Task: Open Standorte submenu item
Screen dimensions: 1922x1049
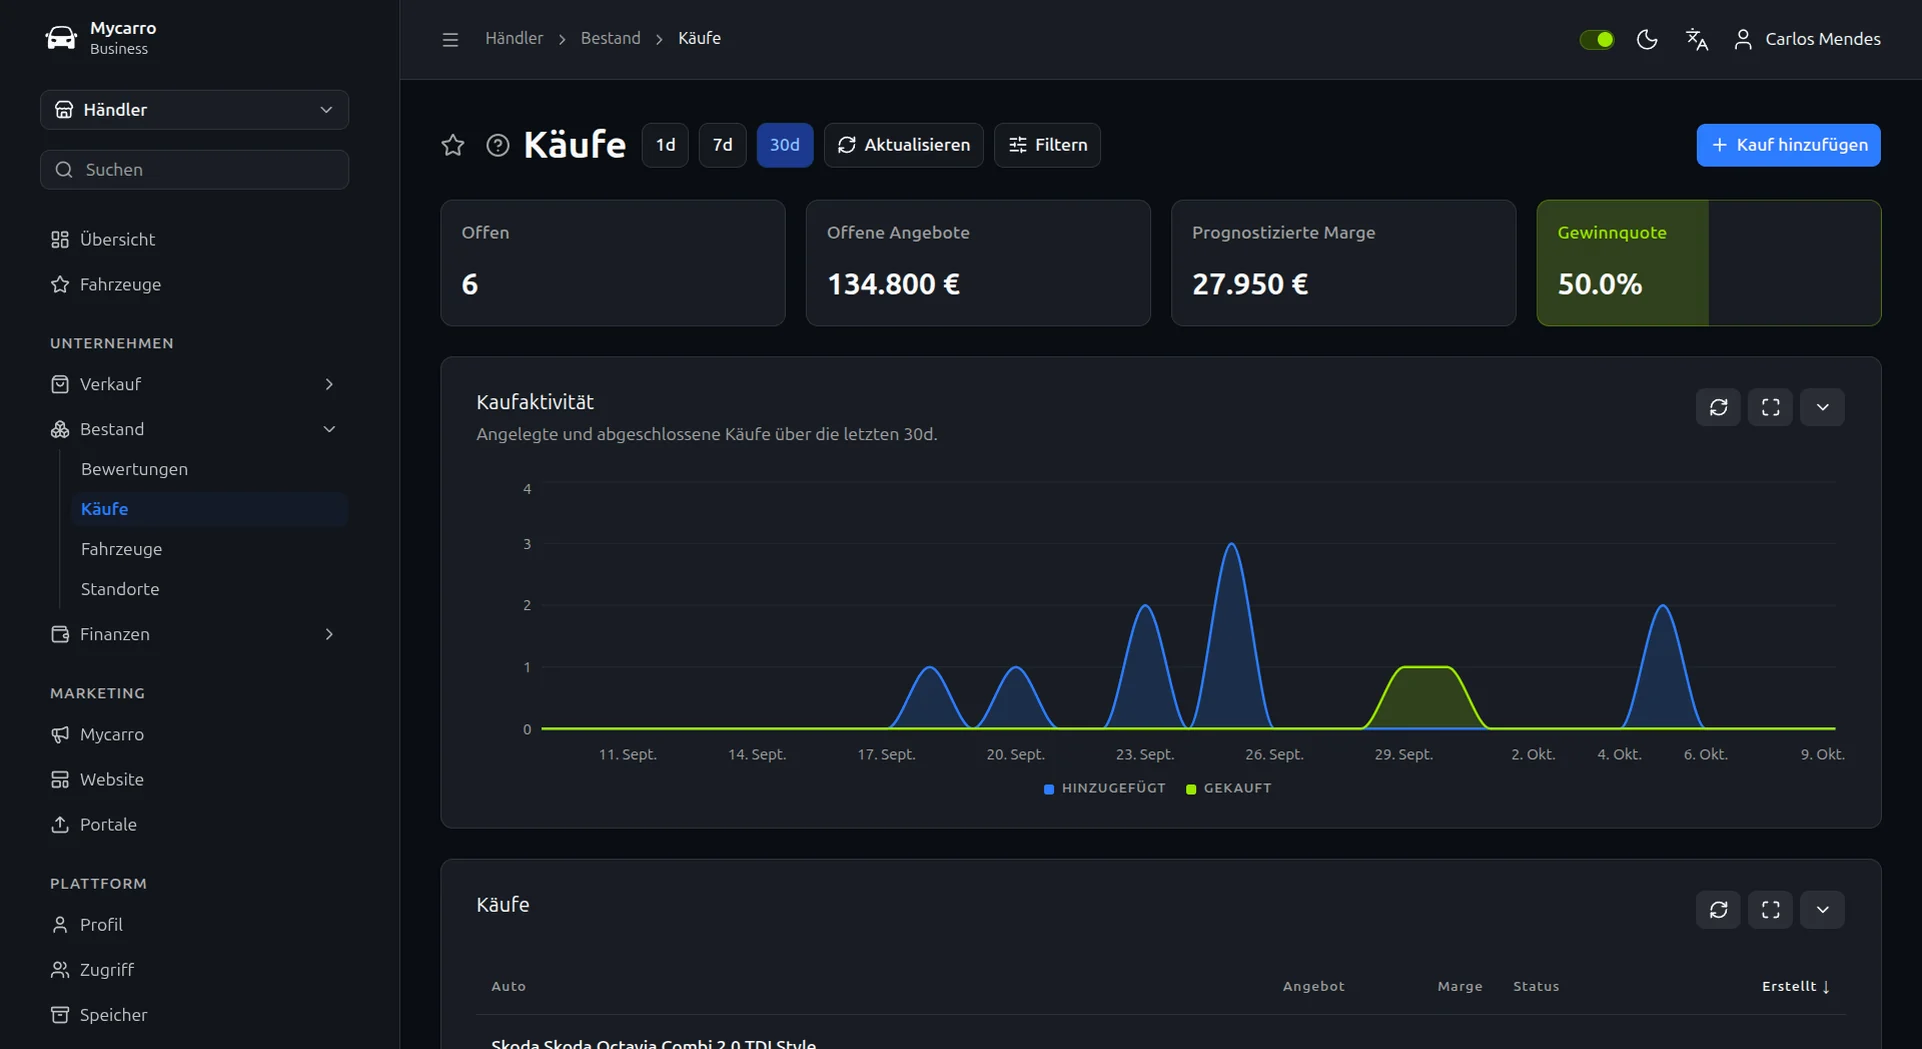Action: pyautogui.click(x=209, y=589)
